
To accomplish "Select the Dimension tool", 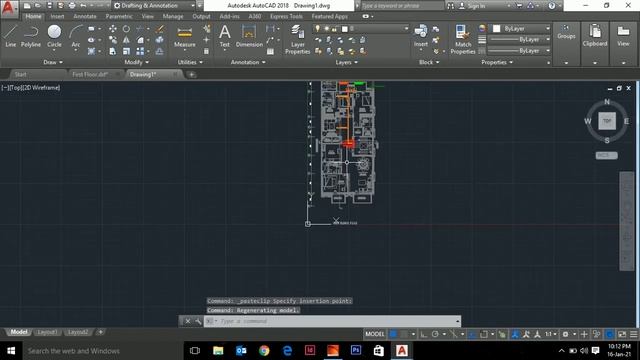I will tap(249, 36).
